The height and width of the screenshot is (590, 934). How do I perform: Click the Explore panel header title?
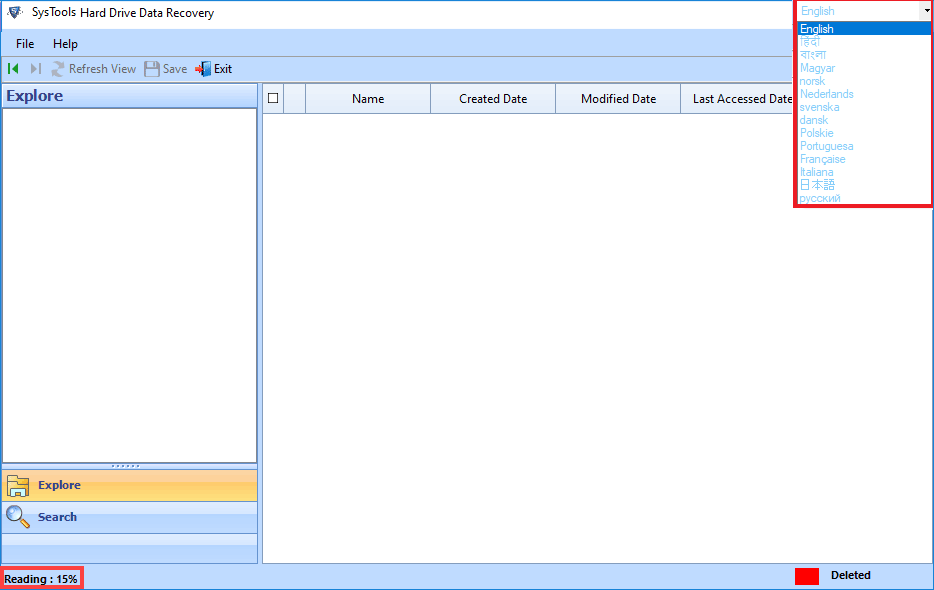35,96
